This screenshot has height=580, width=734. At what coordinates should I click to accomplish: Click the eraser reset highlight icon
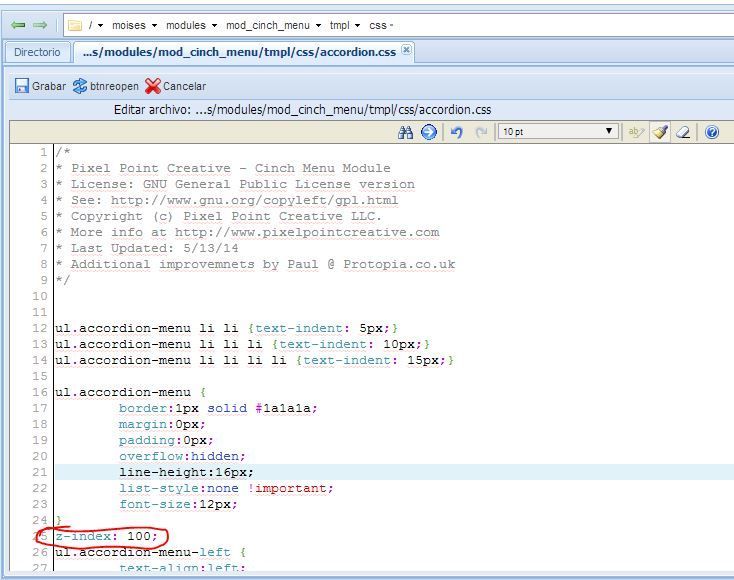683,132
